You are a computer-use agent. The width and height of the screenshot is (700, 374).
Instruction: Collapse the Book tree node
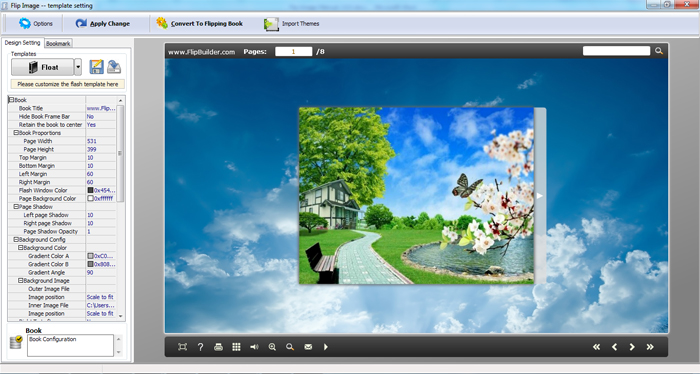tap(12, 100)
